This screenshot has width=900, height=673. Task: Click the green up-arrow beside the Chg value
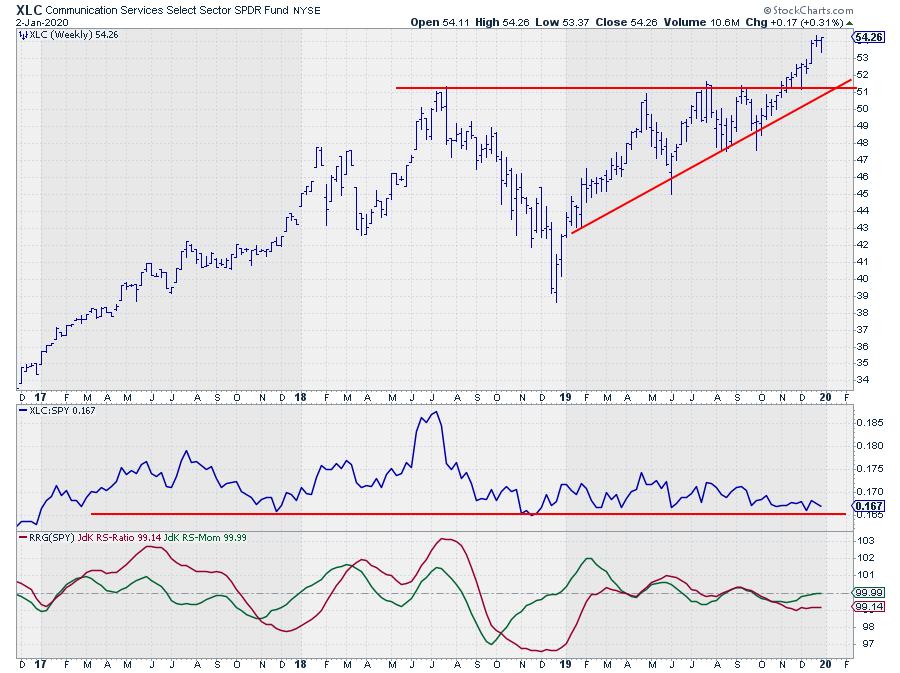coord(849,23)
